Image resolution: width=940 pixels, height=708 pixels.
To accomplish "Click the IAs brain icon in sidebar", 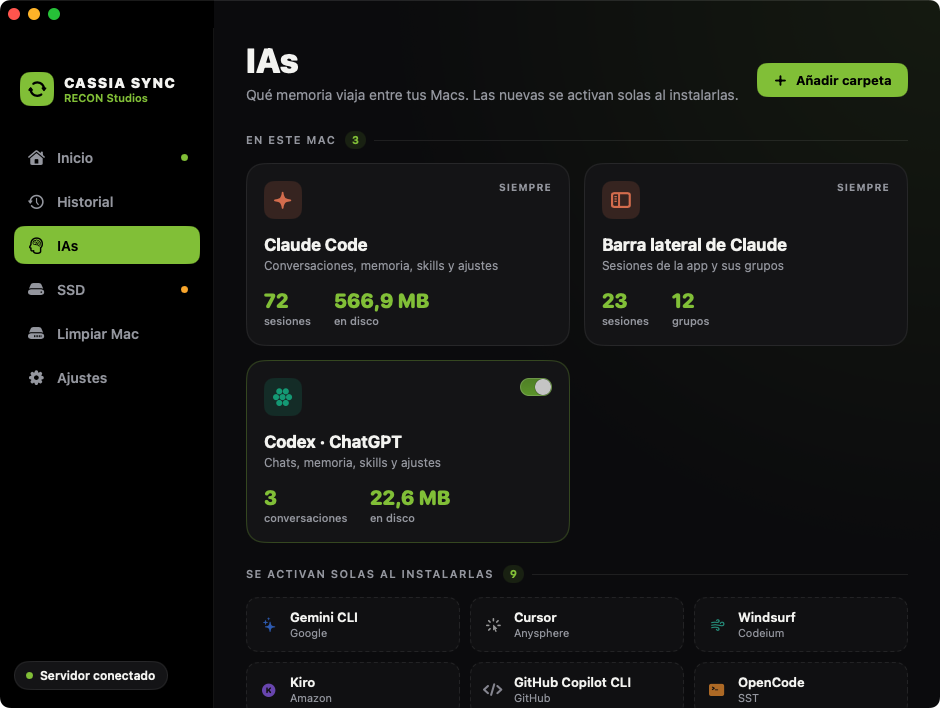I will pyautogui.click(x=37, y=246).
